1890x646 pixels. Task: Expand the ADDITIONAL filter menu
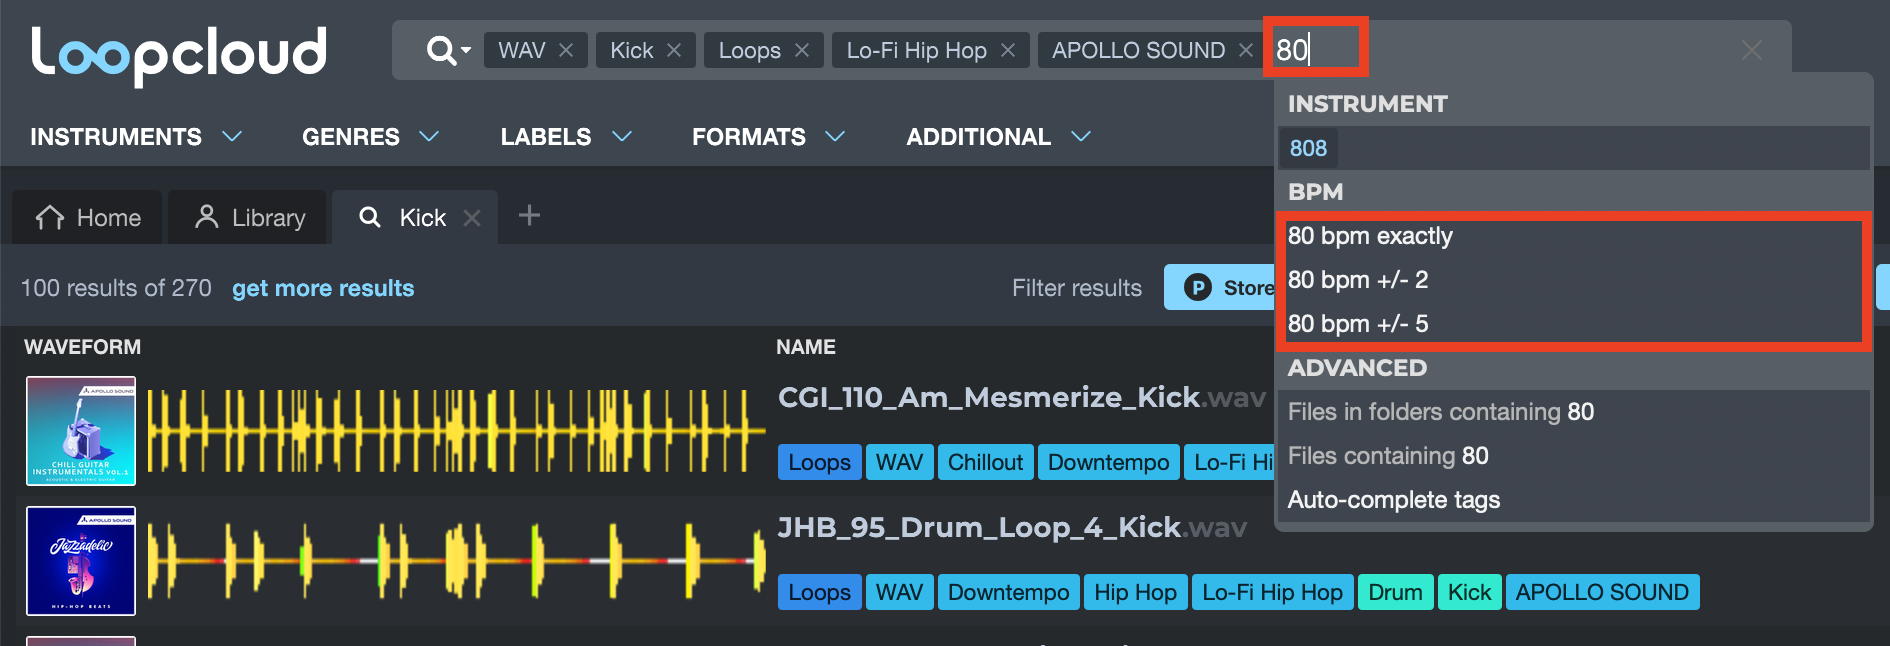click(999, 137)
